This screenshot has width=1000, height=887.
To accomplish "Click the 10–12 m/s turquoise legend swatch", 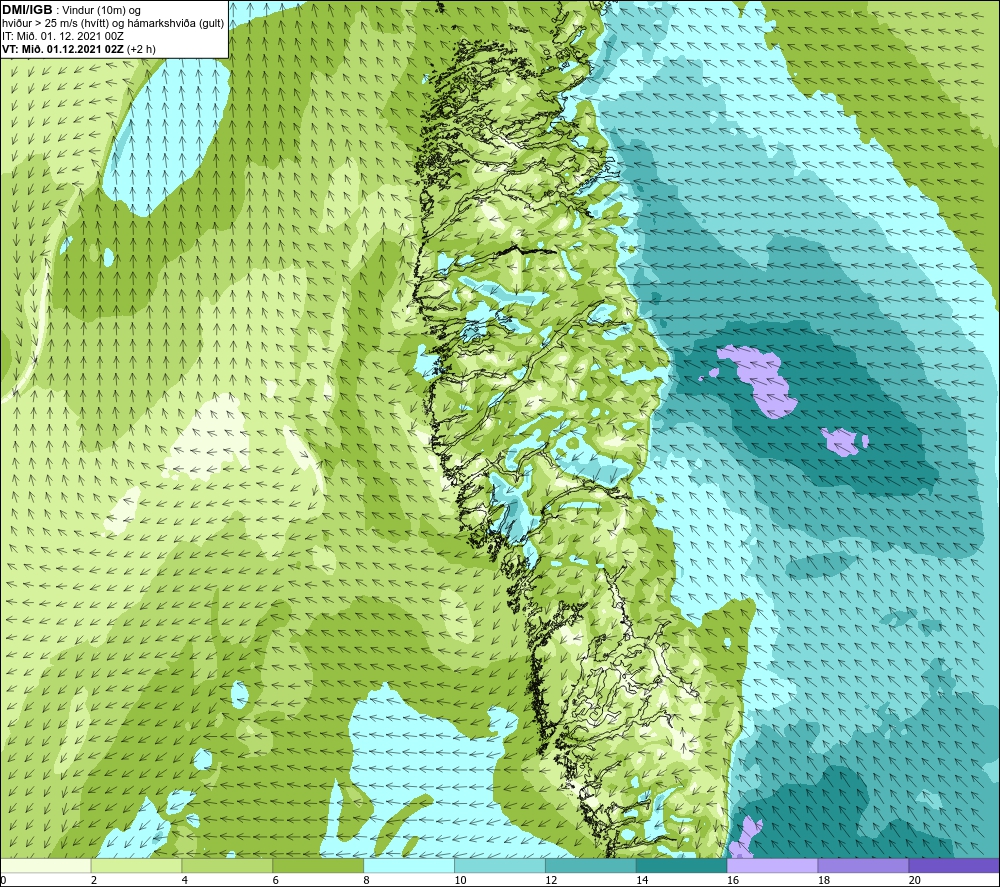I will 500,865.
